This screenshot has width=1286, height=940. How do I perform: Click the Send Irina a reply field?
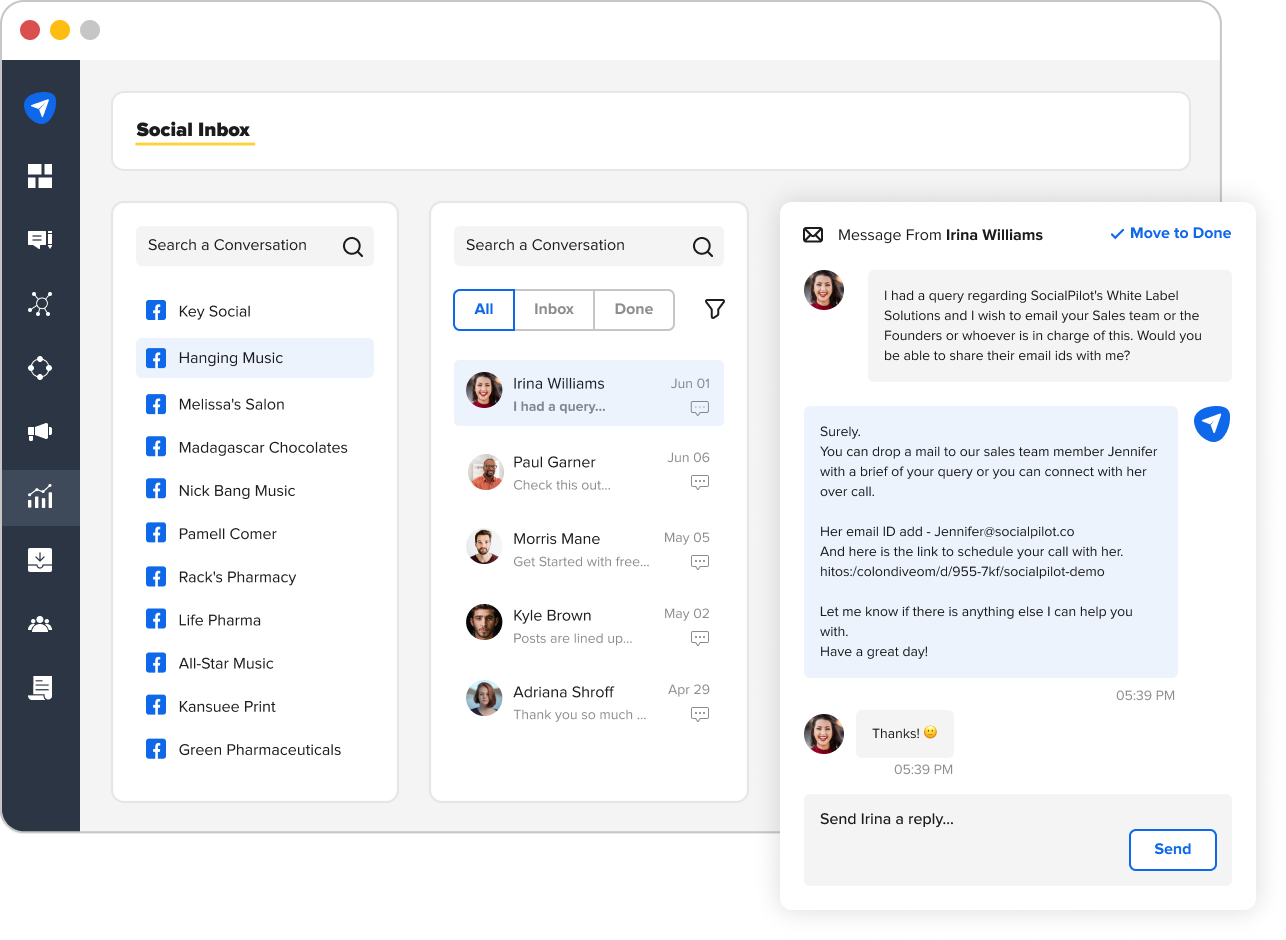1018,840
